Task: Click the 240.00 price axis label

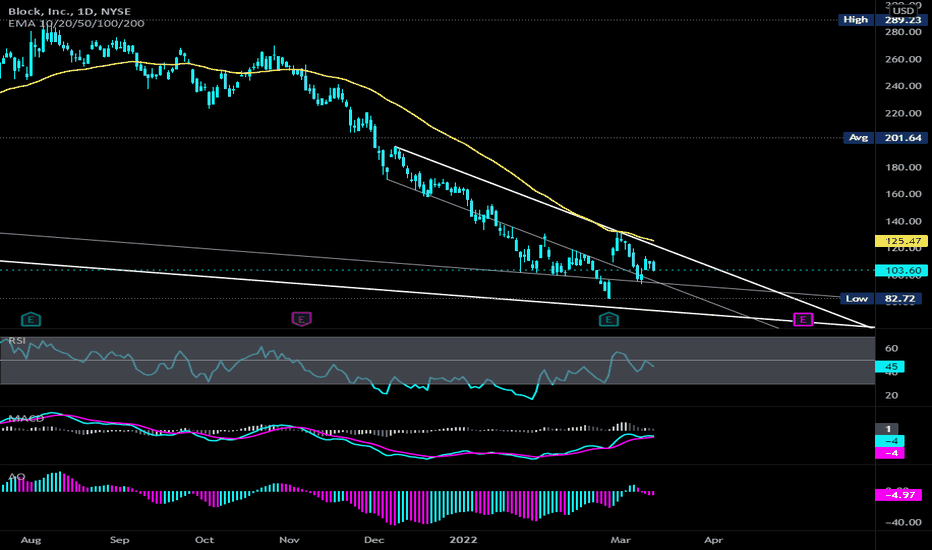Action: [x=903, y=86]
